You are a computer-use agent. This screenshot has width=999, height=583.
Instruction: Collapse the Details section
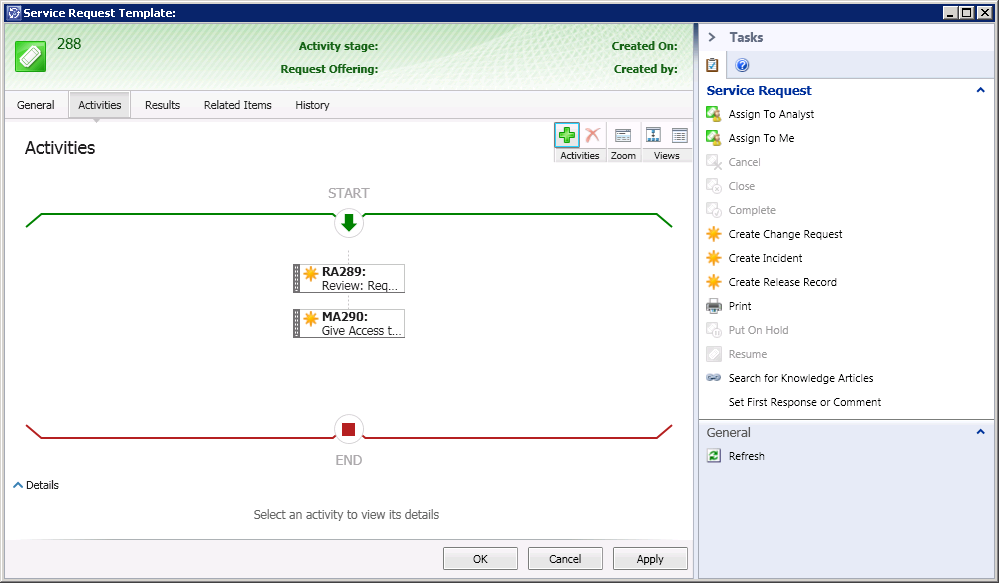click(19, 485)
